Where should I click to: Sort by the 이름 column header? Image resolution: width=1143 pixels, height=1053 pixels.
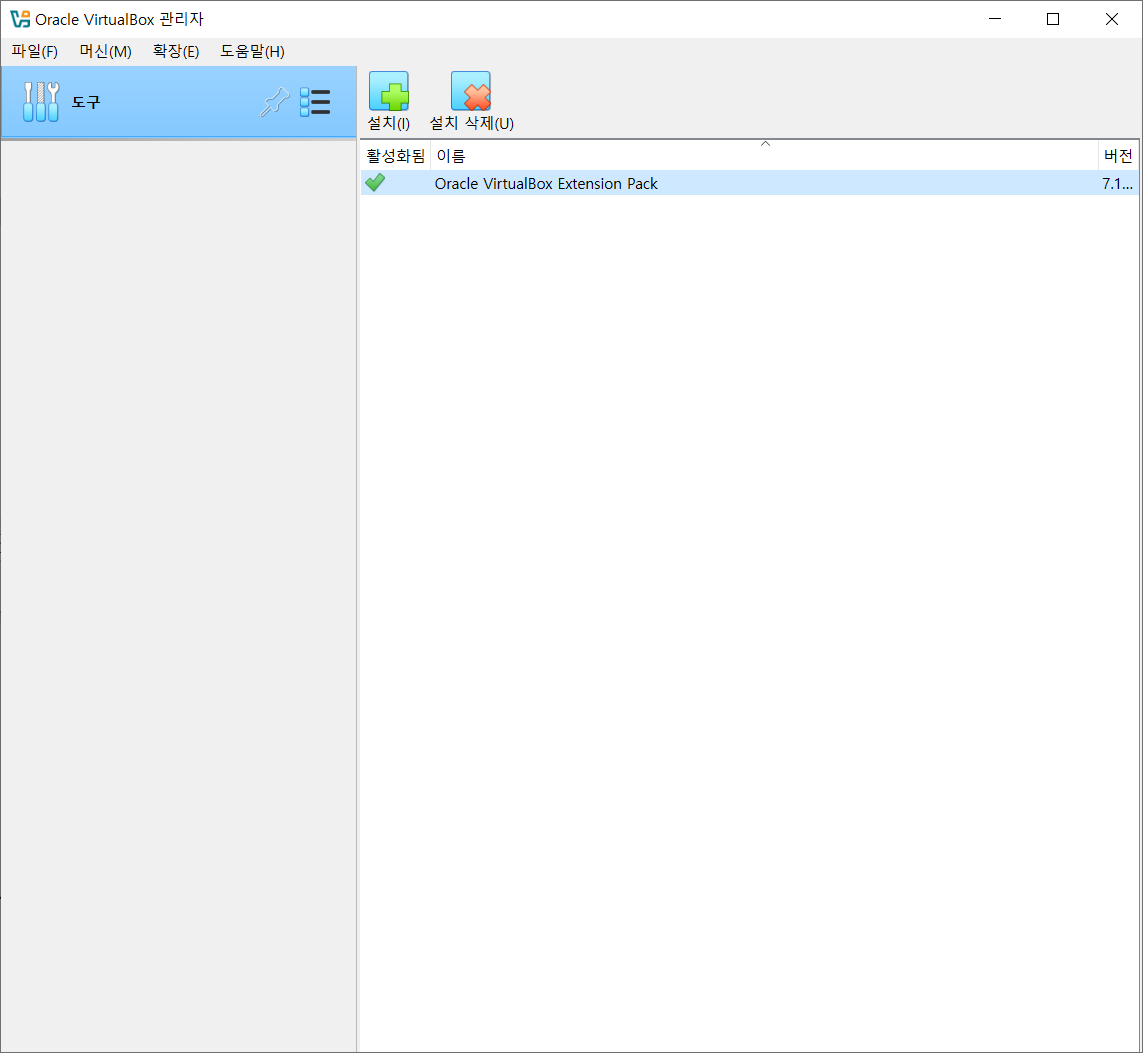[764, 156]
